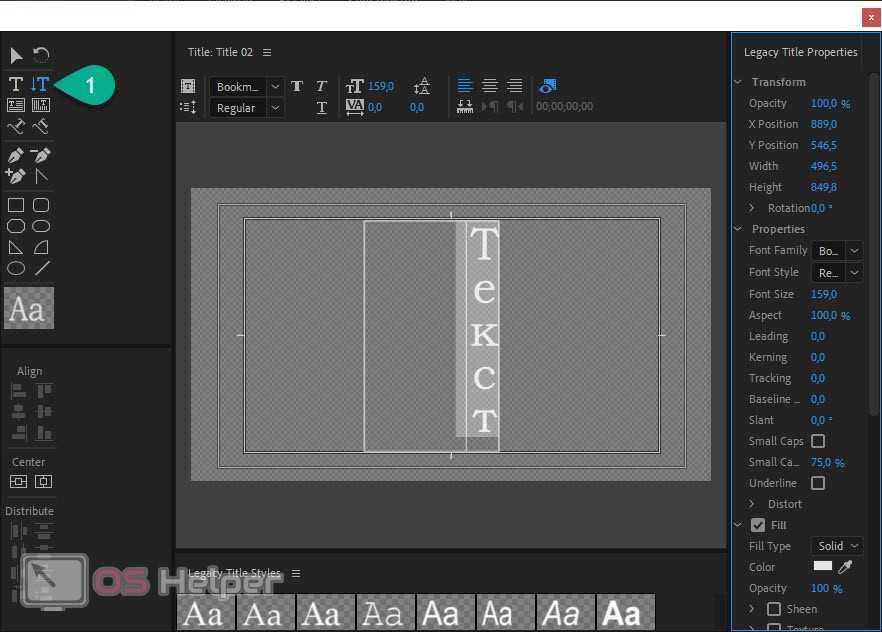
Task: Select the Ellipse shape tool
Action: (x=16, y=268)
